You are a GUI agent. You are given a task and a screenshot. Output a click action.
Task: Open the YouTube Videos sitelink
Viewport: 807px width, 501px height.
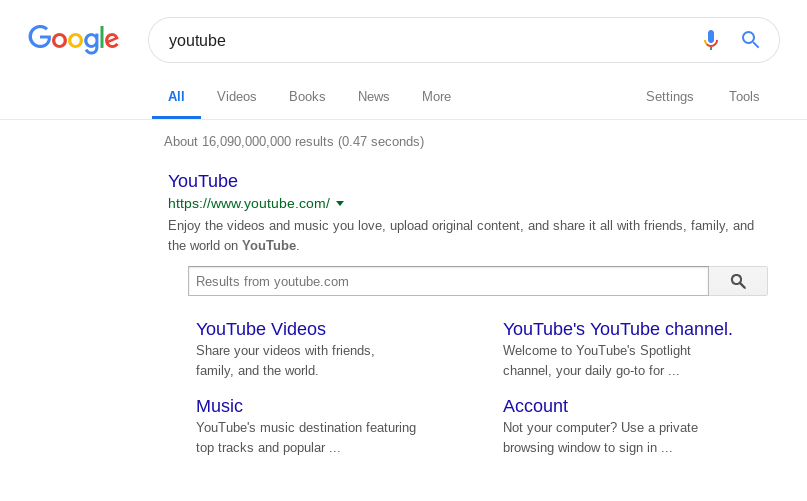[x=261, y=329]
